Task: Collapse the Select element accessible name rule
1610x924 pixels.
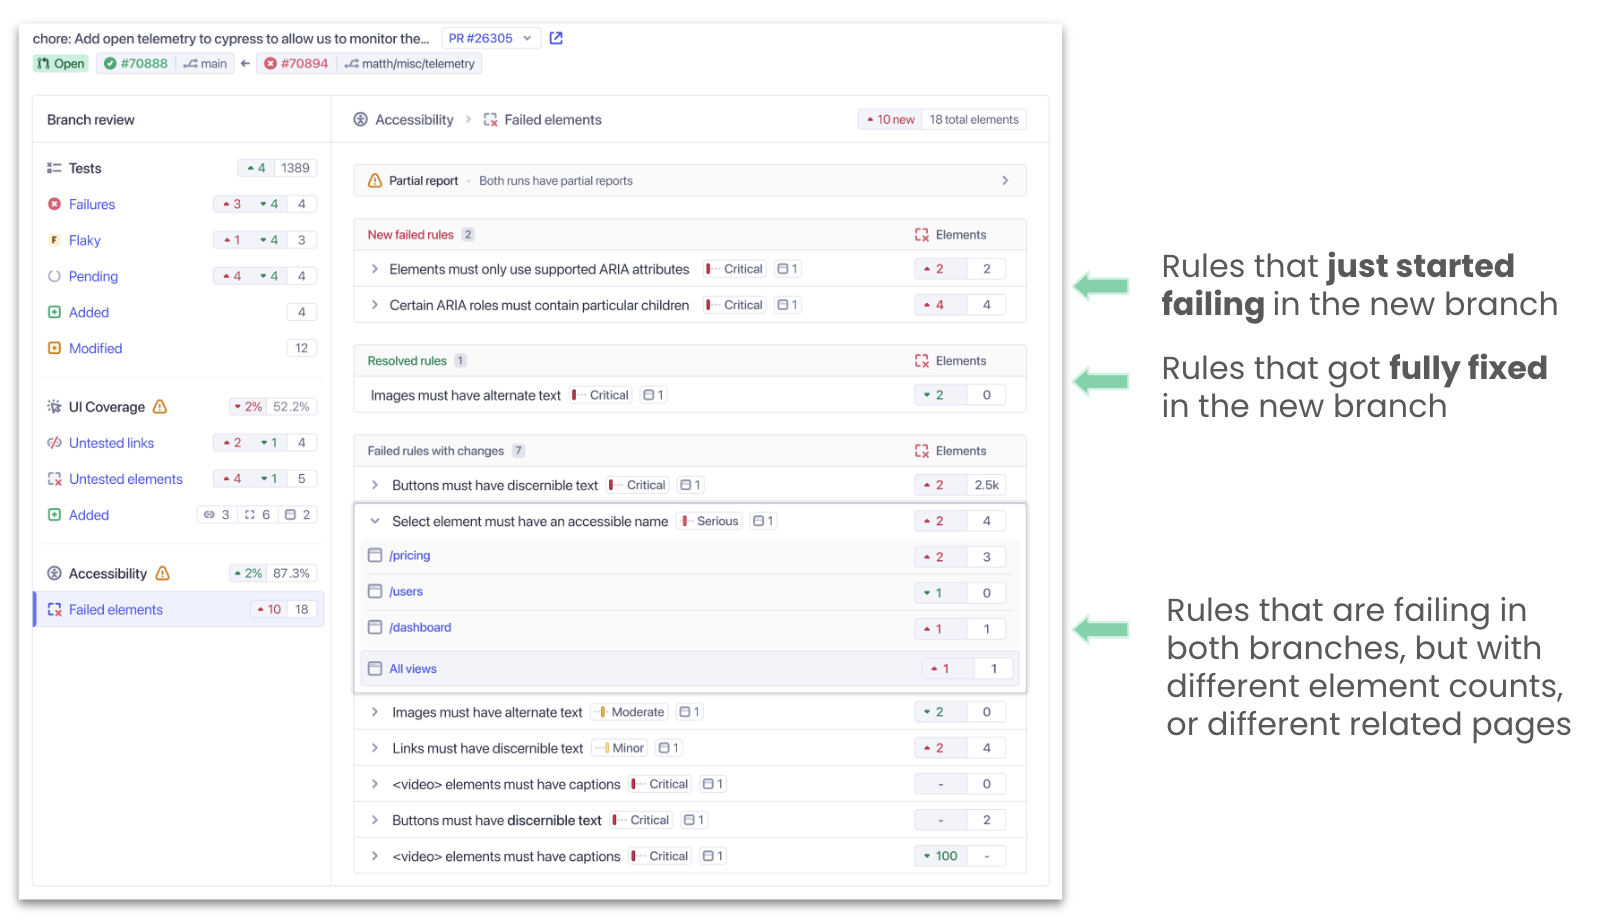Action: pos(375,521)
